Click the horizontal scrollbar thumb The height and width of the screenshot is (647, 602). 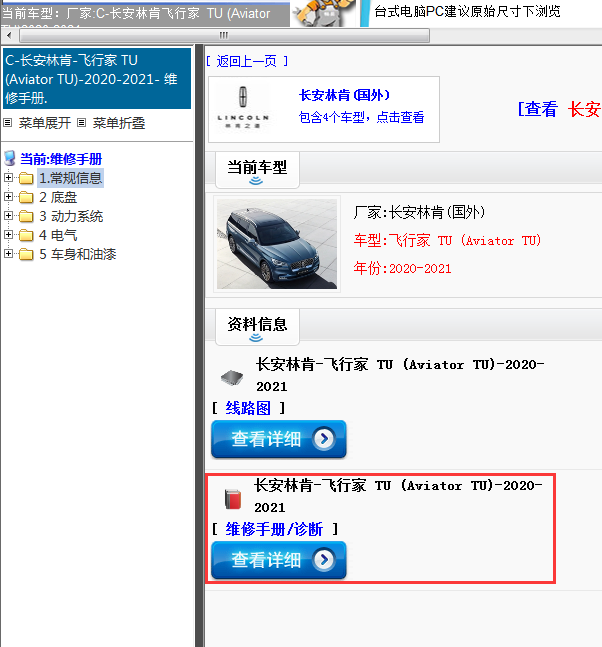(x=224, y=35)
